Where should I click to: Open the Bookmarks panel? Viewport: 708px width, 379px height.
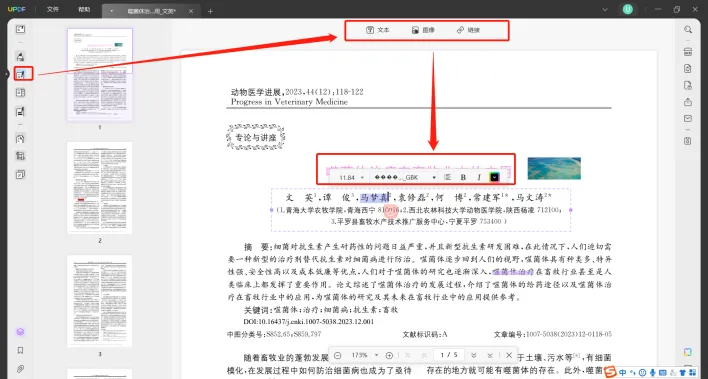click(x=20, y=351)
